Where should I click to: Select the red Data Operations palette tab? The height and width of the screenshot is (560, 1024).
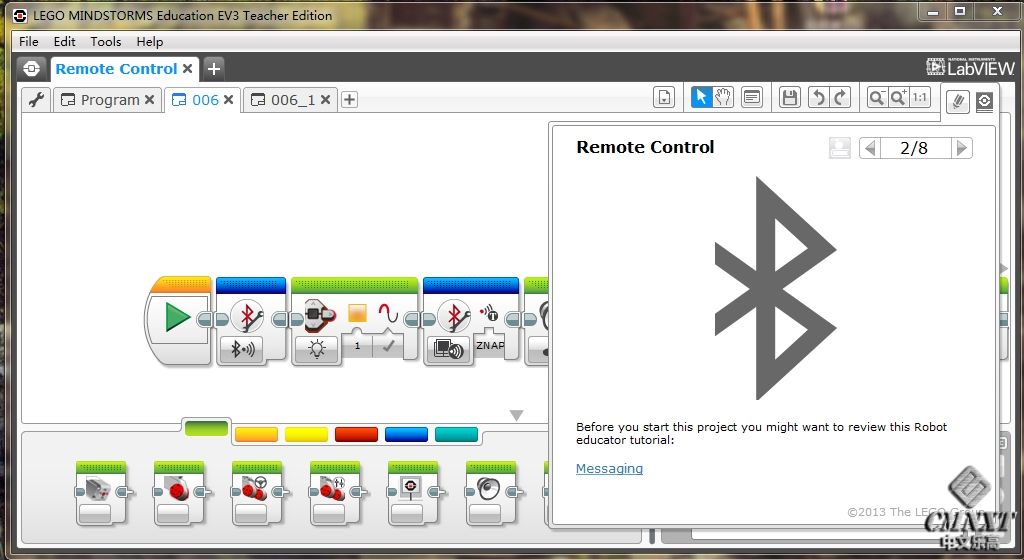(356, 434)
